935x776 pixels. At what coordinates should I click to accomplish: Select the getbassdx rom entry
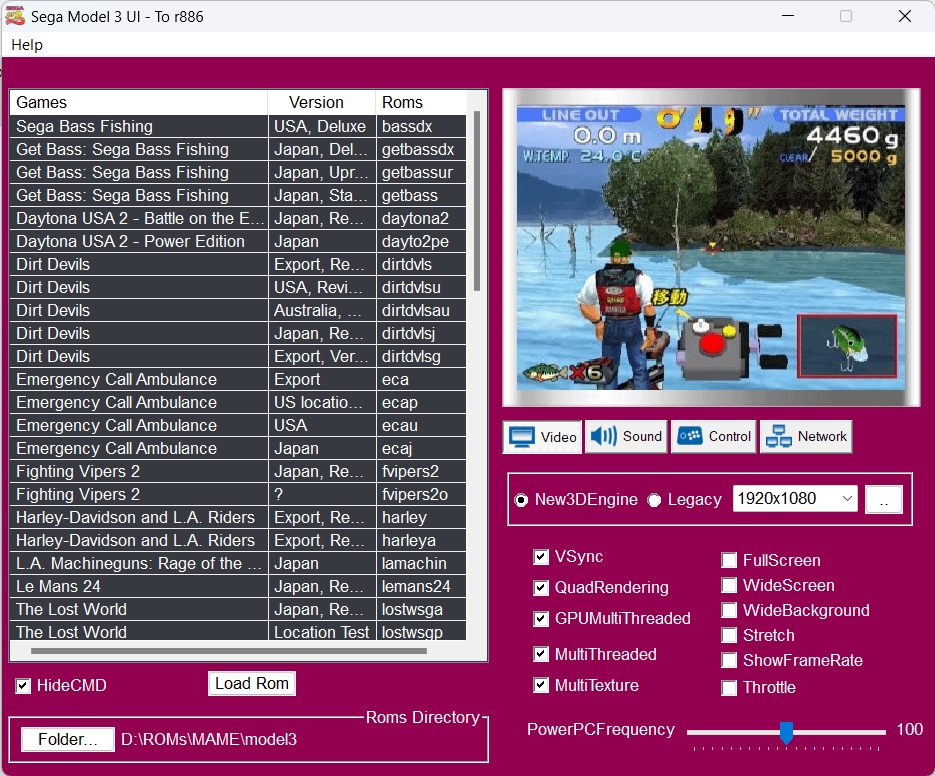tap(238, 150)
